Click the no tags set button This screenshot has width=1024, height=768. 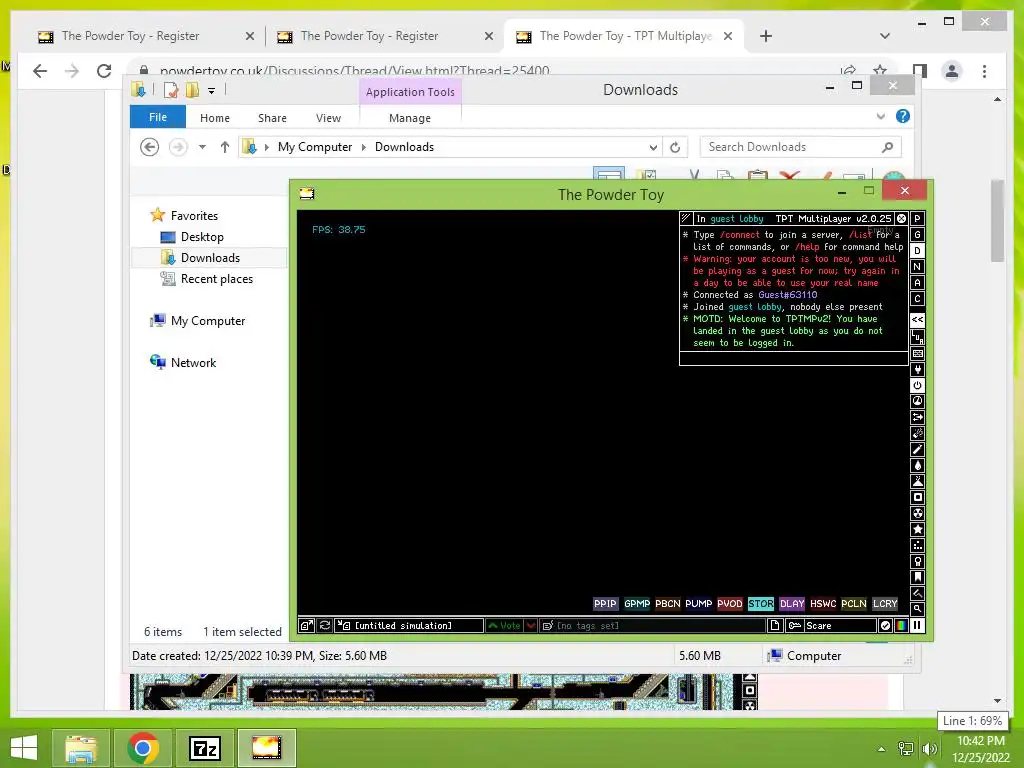(652, 626)
